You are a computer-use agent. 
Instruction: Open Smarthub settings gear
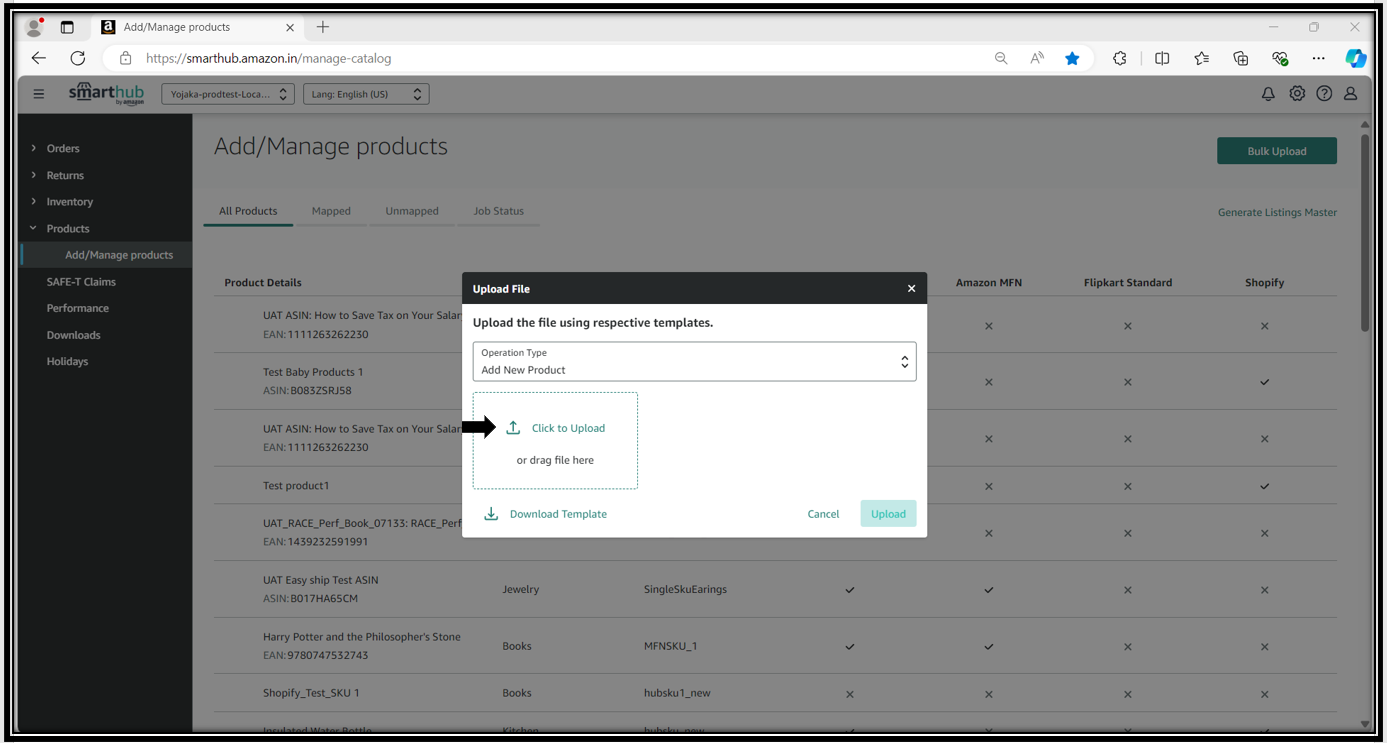click(1297, 94)
